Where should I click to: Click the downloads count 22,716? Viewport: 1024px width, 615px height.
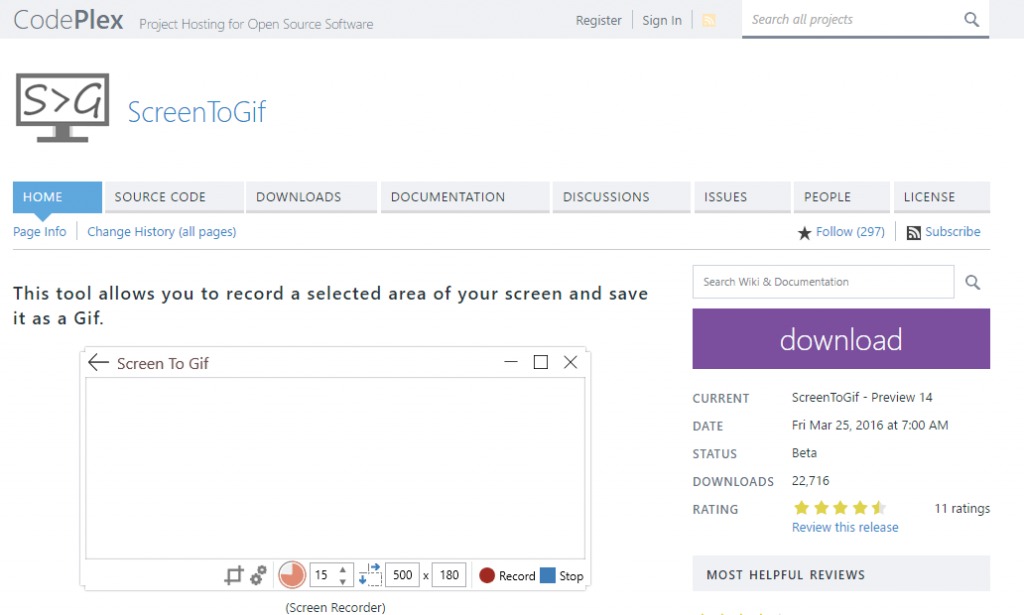pyautogui.click(x=810, y=481)
